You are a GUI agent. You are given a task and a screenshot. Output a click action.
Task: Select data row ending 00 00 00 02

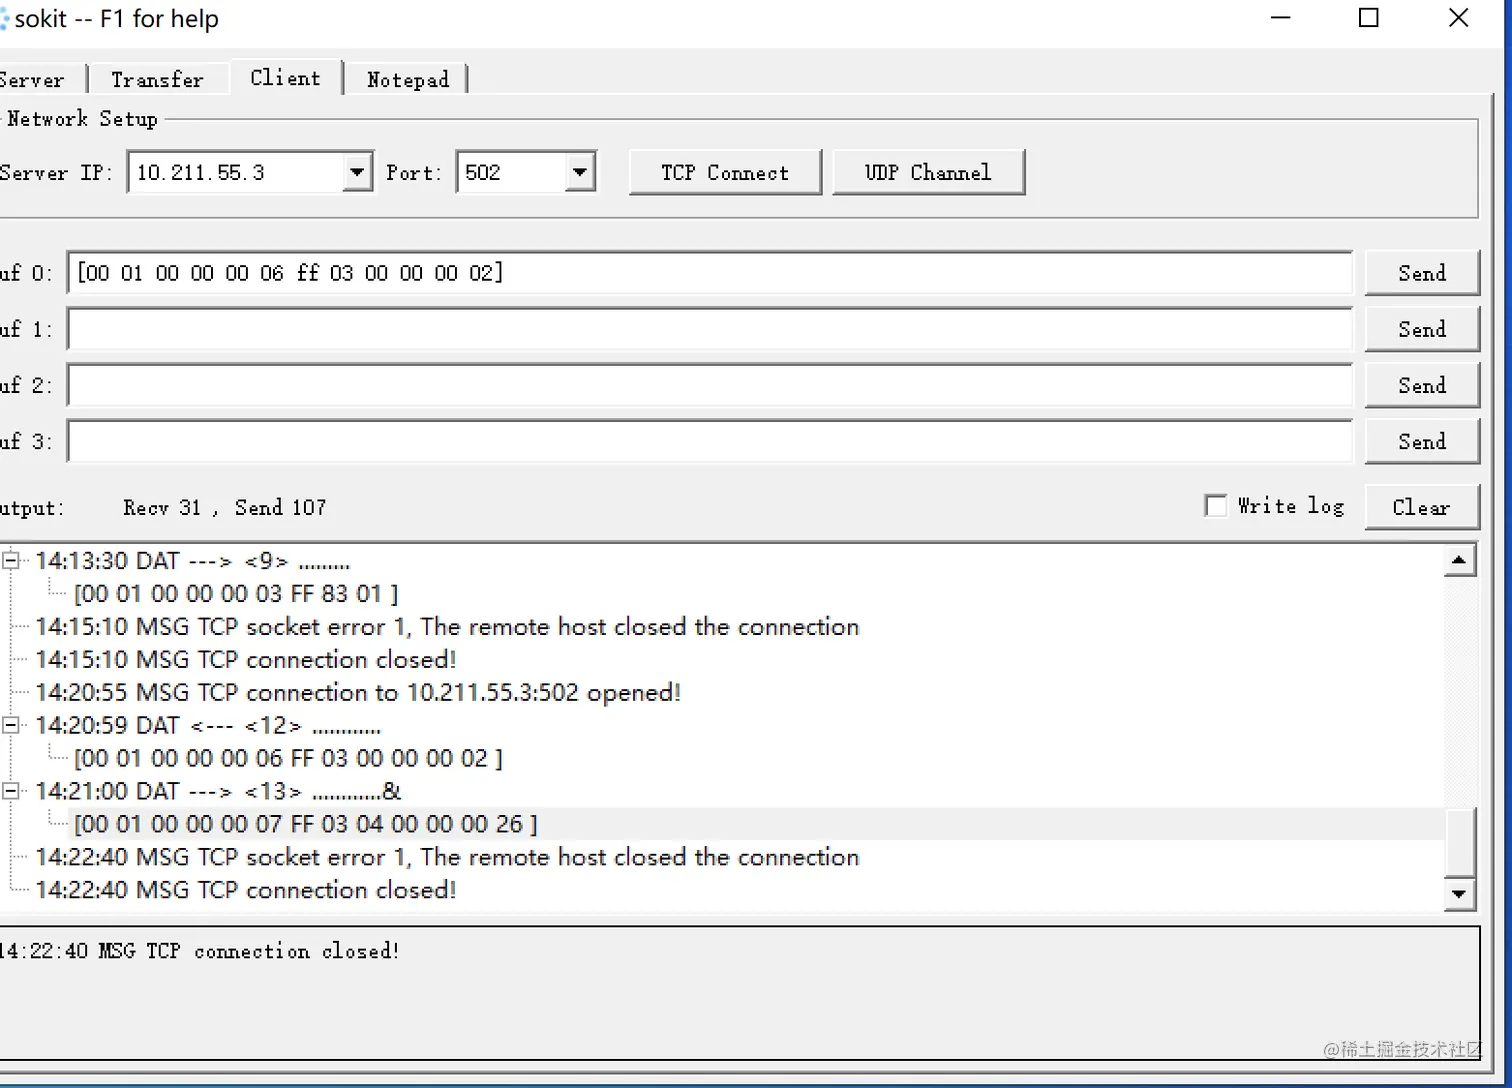coord(288,758)
